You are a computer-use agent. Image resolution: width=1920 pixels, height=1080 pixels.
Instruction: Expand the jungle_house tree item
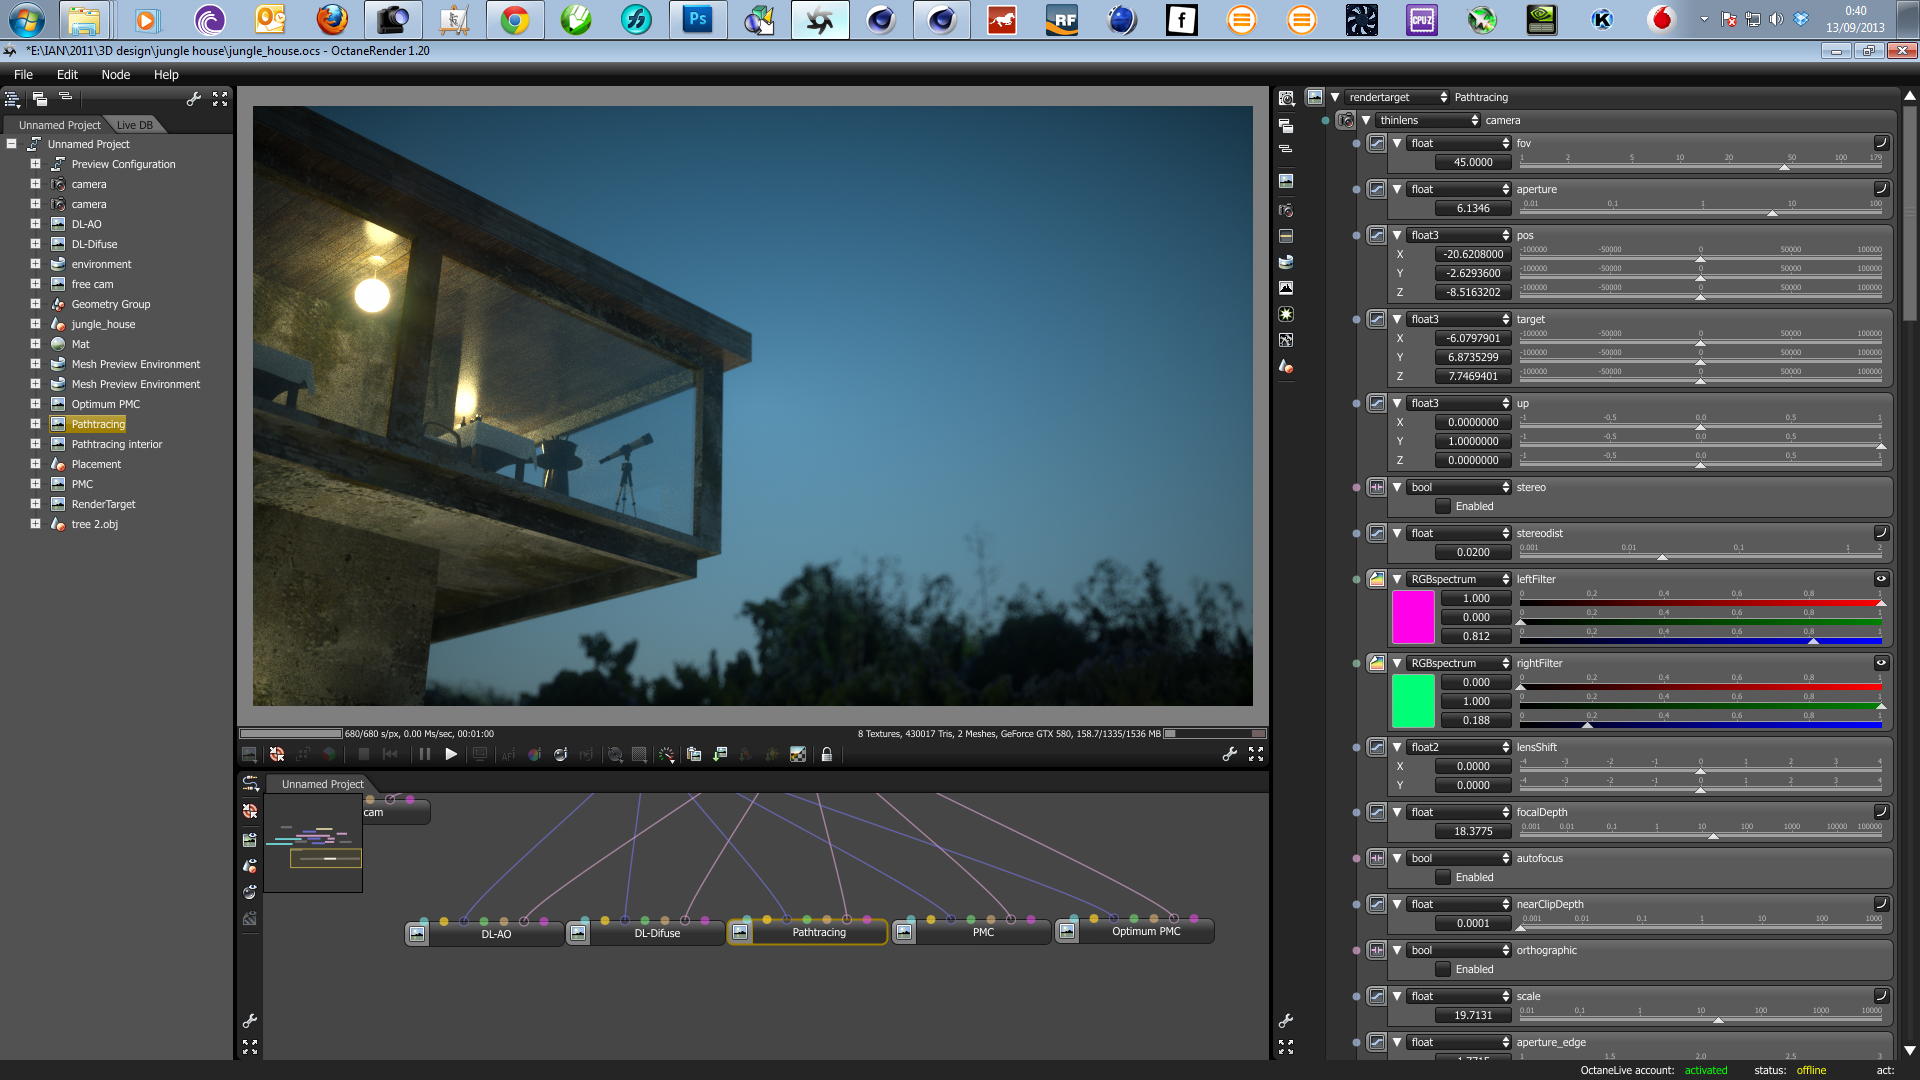coord(35,324)
